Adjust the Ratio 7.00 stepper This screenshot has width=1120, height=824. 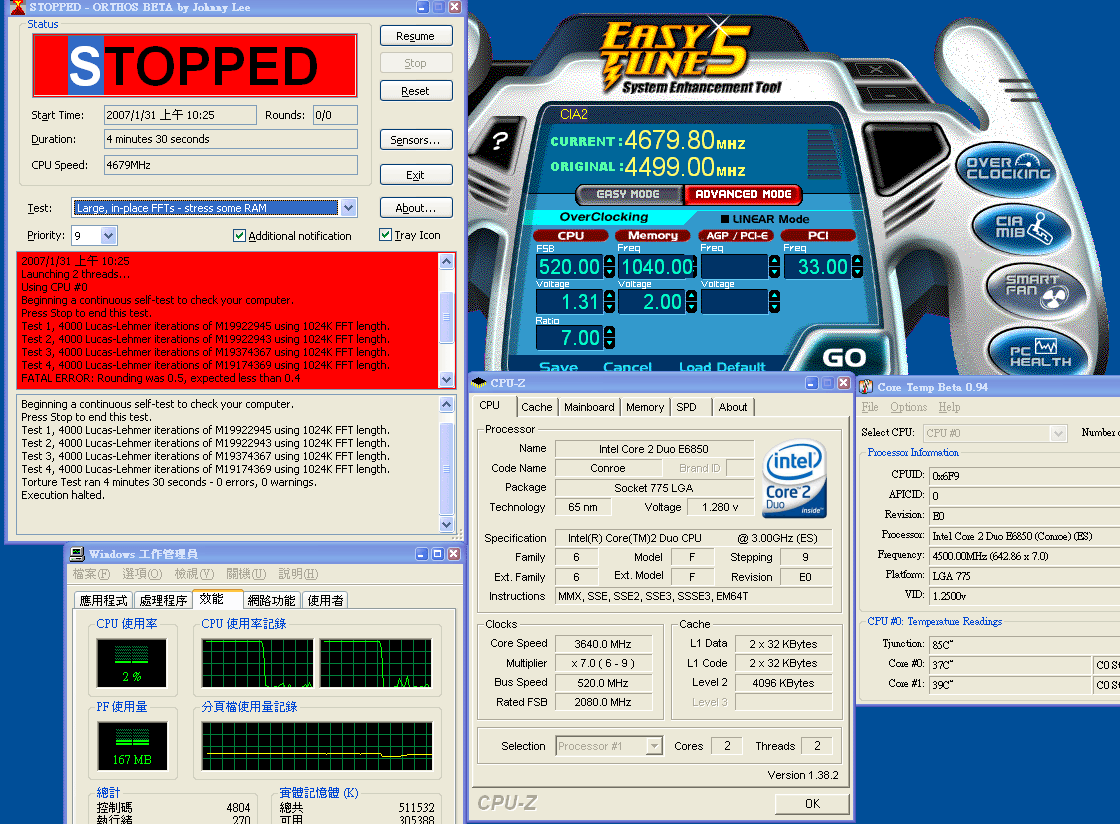click(x=609, y=337)
